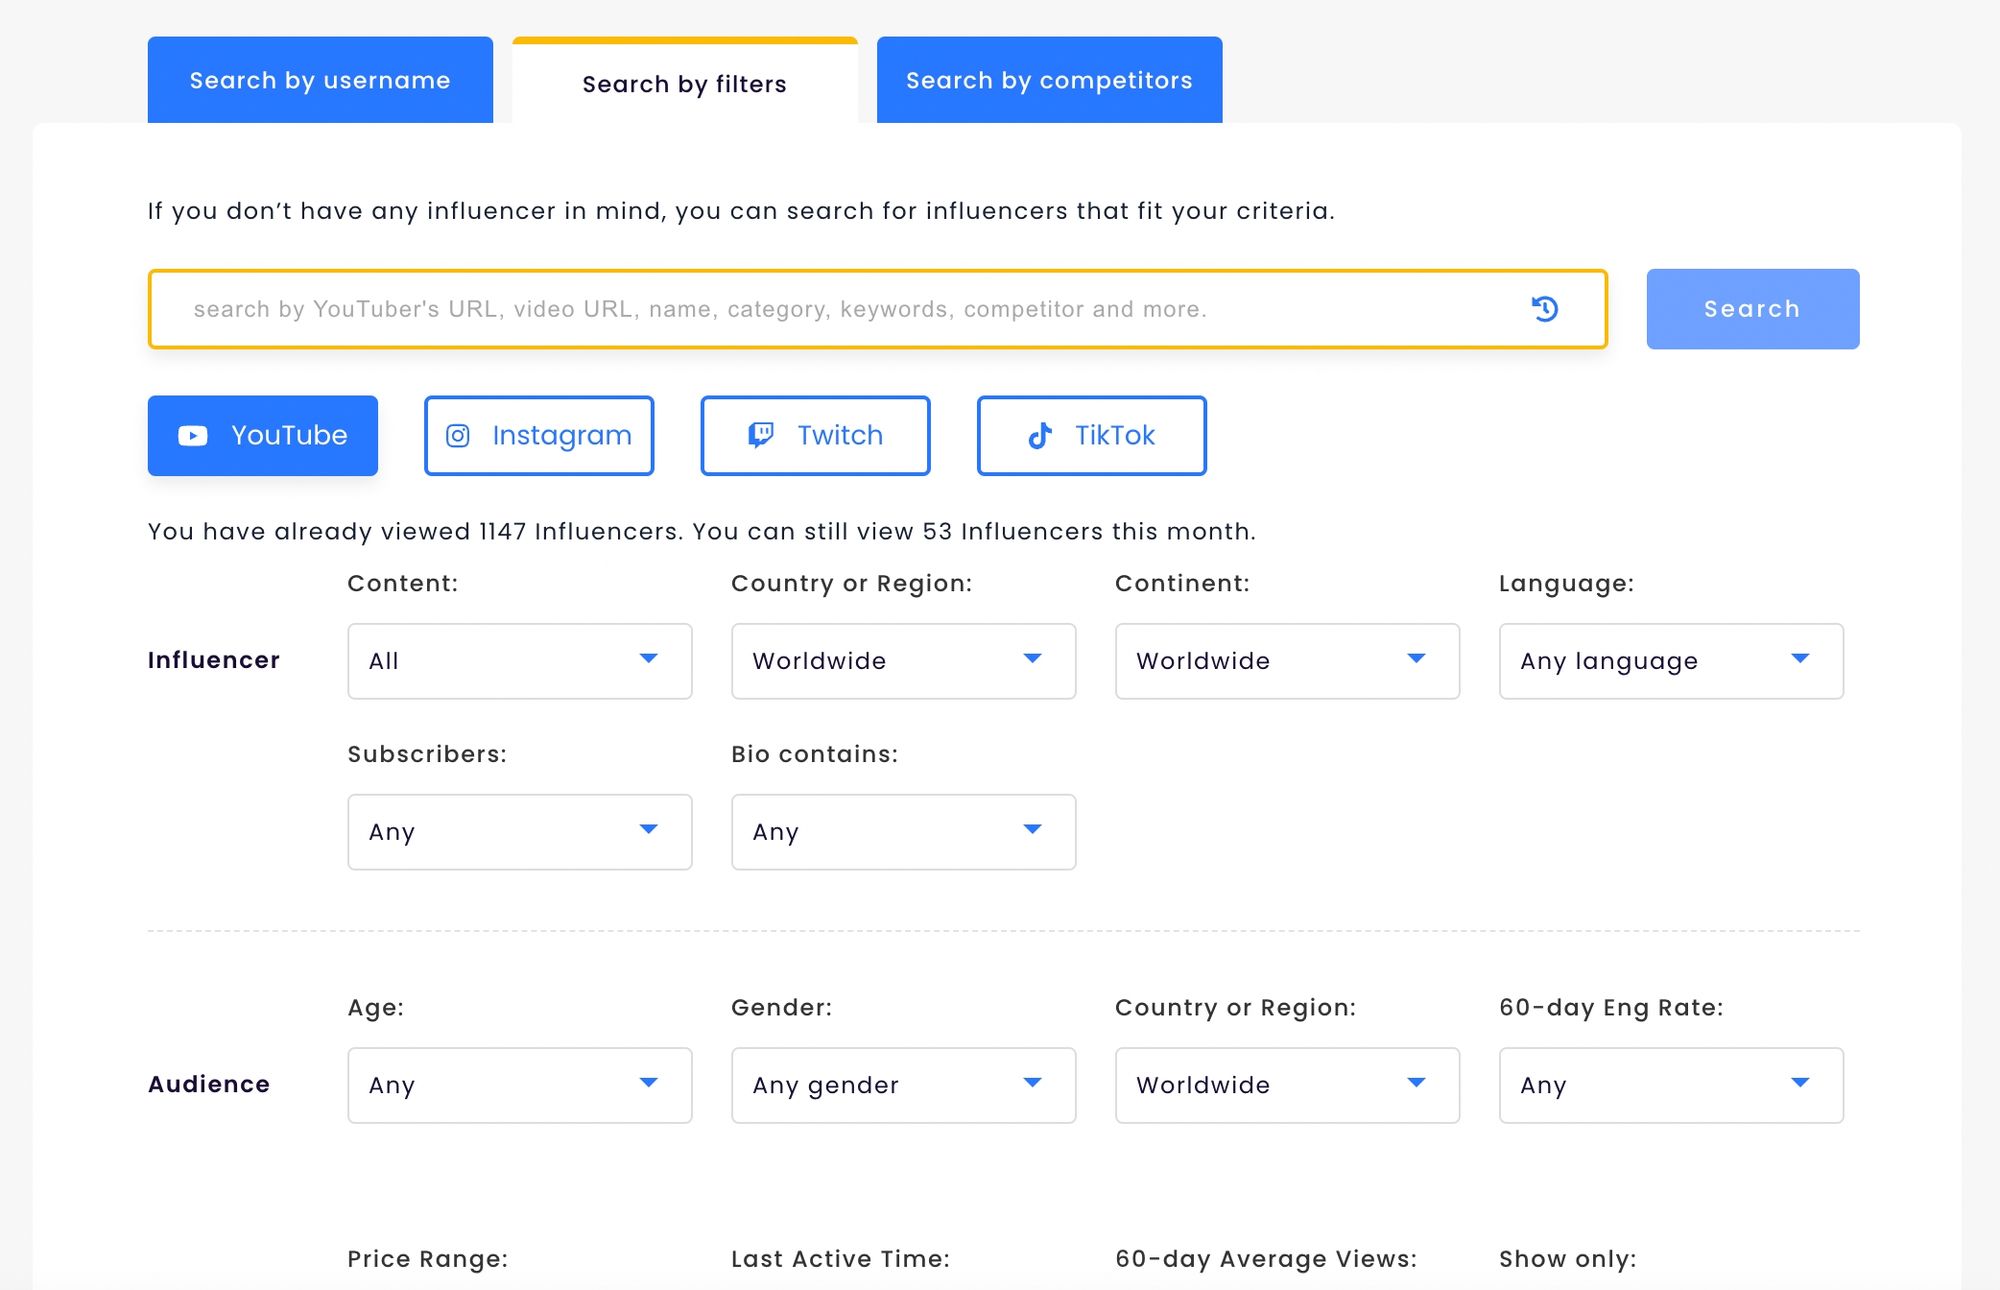Click the 'Subscribers:' label
Image resolution: width=2000 pixels, height=1290 pixels.
[x=427, y=754]
